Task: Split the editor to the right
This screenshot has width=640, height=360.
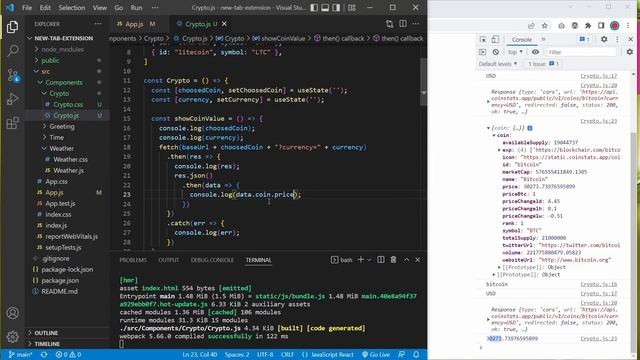Action: pos(402,24)
